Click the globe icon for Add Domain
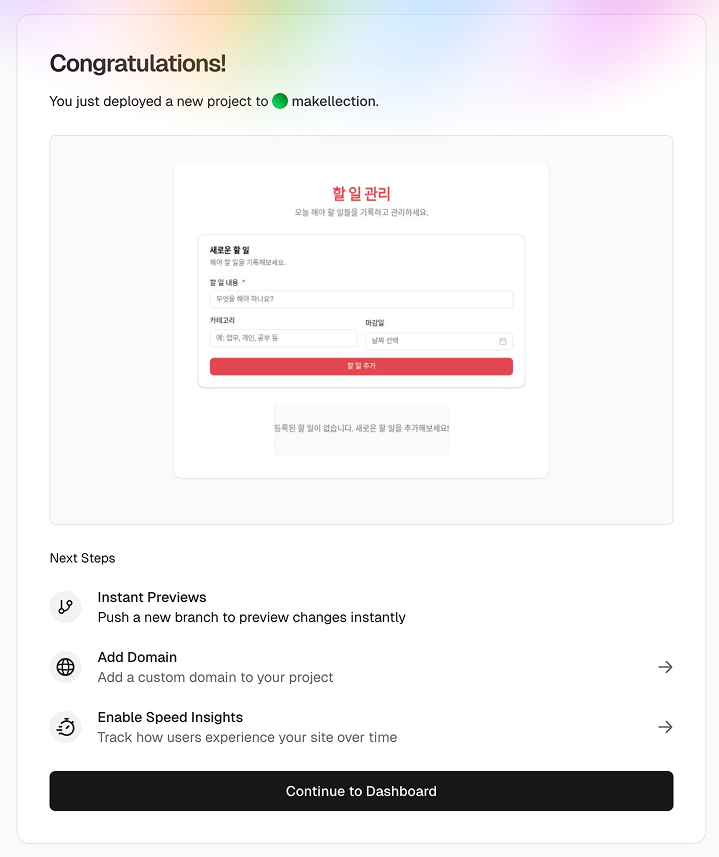 point(66,667)
